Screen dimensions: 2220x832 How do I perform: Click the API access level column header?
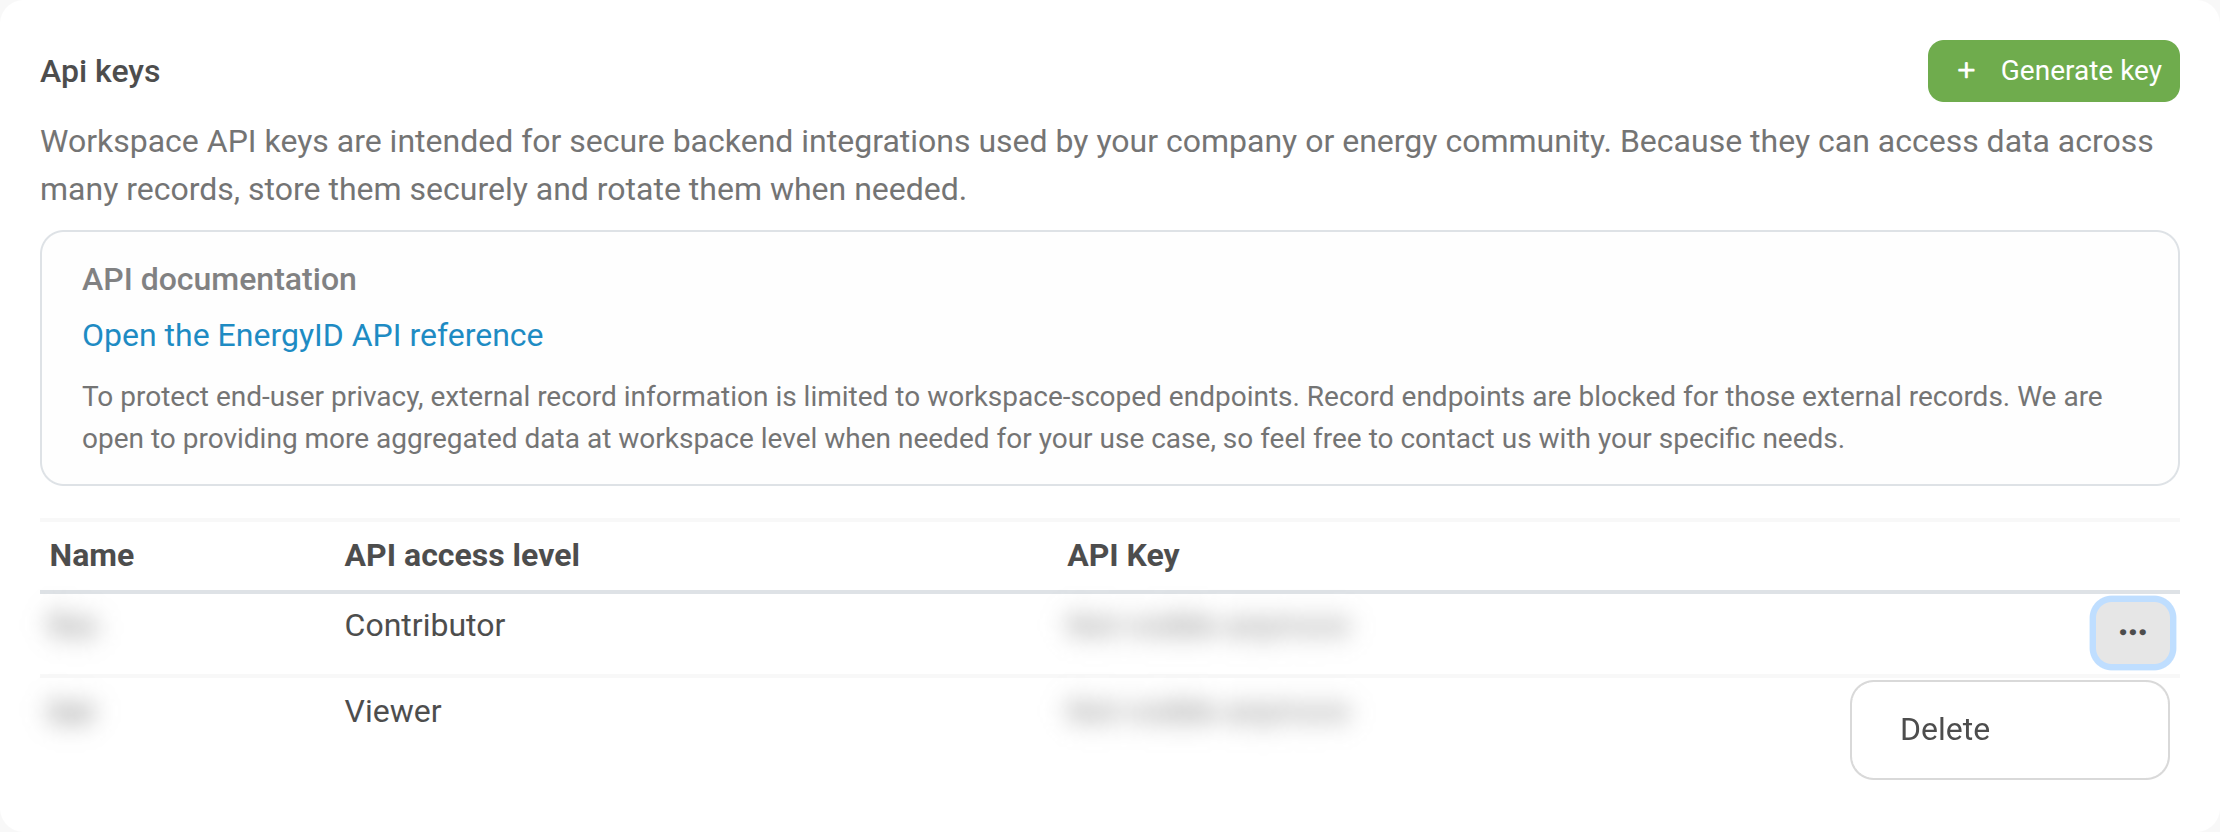462,555
